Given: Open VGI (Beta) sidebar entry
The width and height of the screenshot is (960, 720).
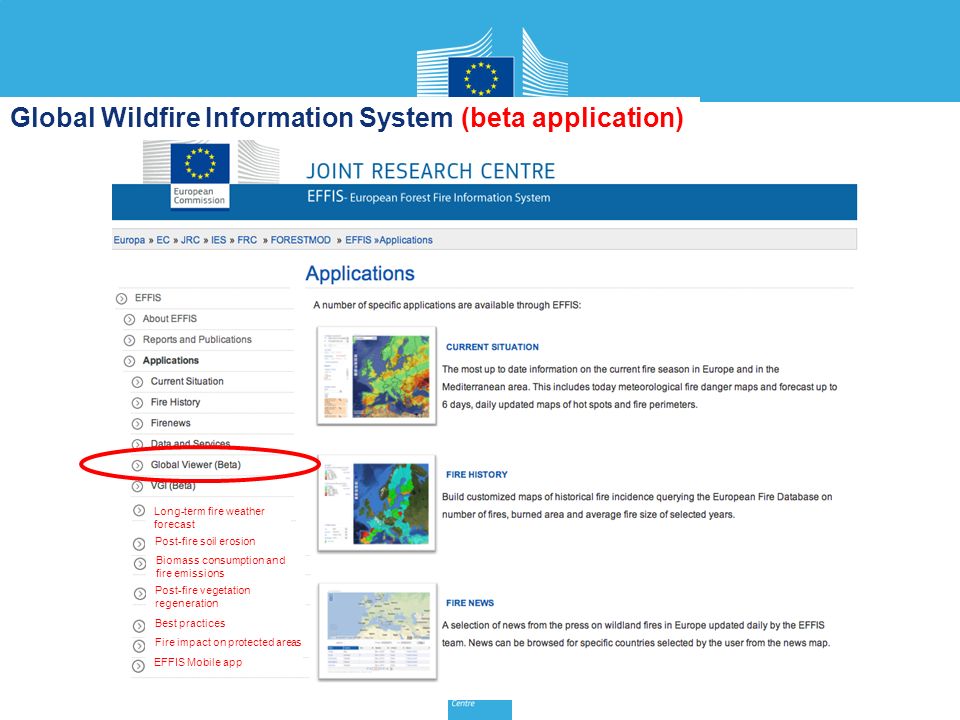Looking at the screenshot, I should coord(173,486).
